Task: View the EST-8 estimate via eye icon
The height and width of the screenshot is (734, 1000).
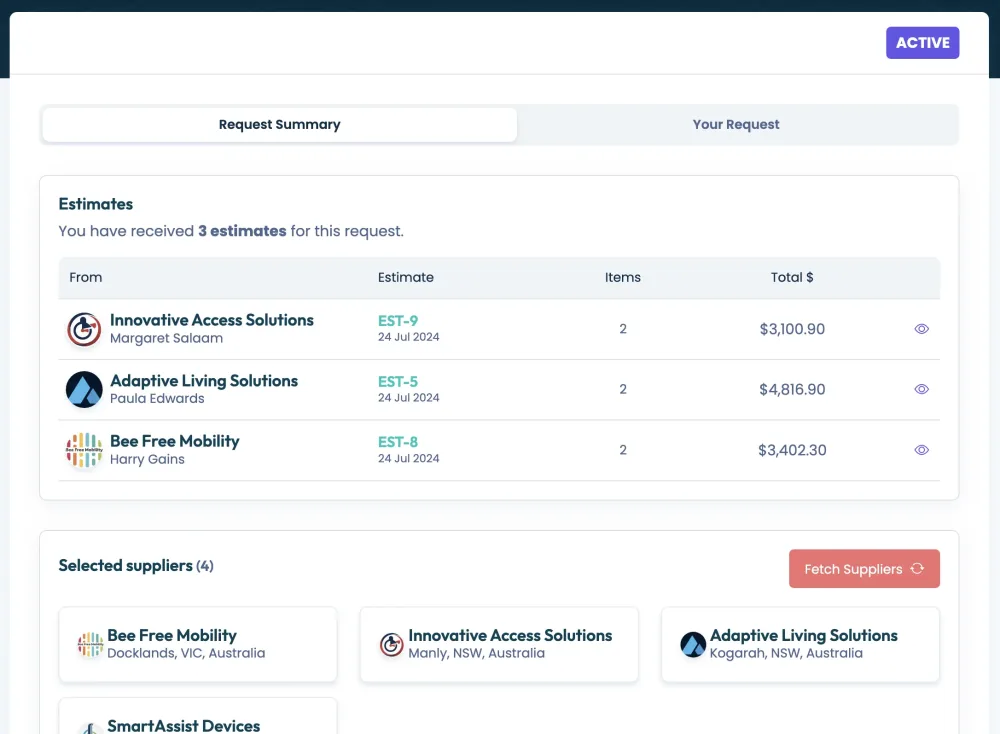Action: point(922,450)
